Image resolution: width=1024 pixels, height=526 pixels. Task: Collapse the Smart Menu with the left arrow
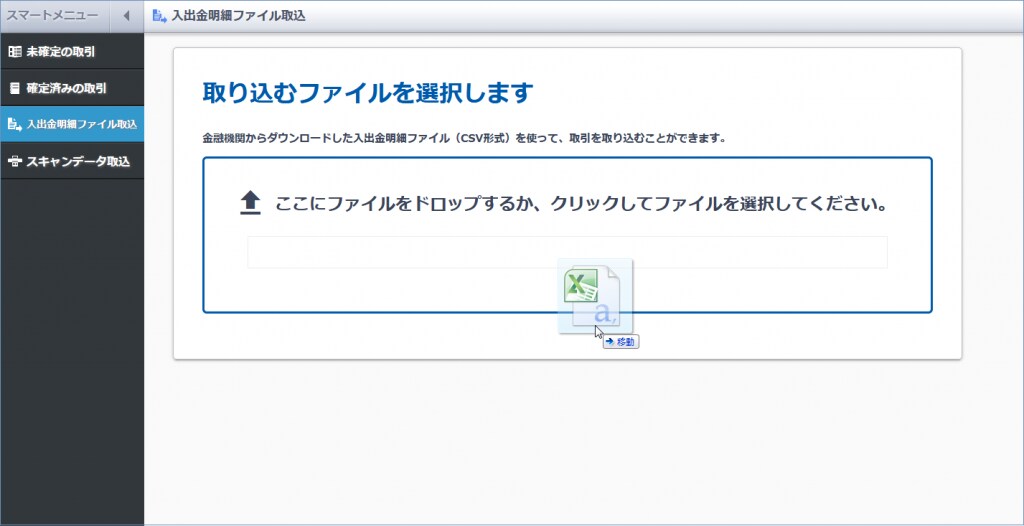tap(127, 16)
